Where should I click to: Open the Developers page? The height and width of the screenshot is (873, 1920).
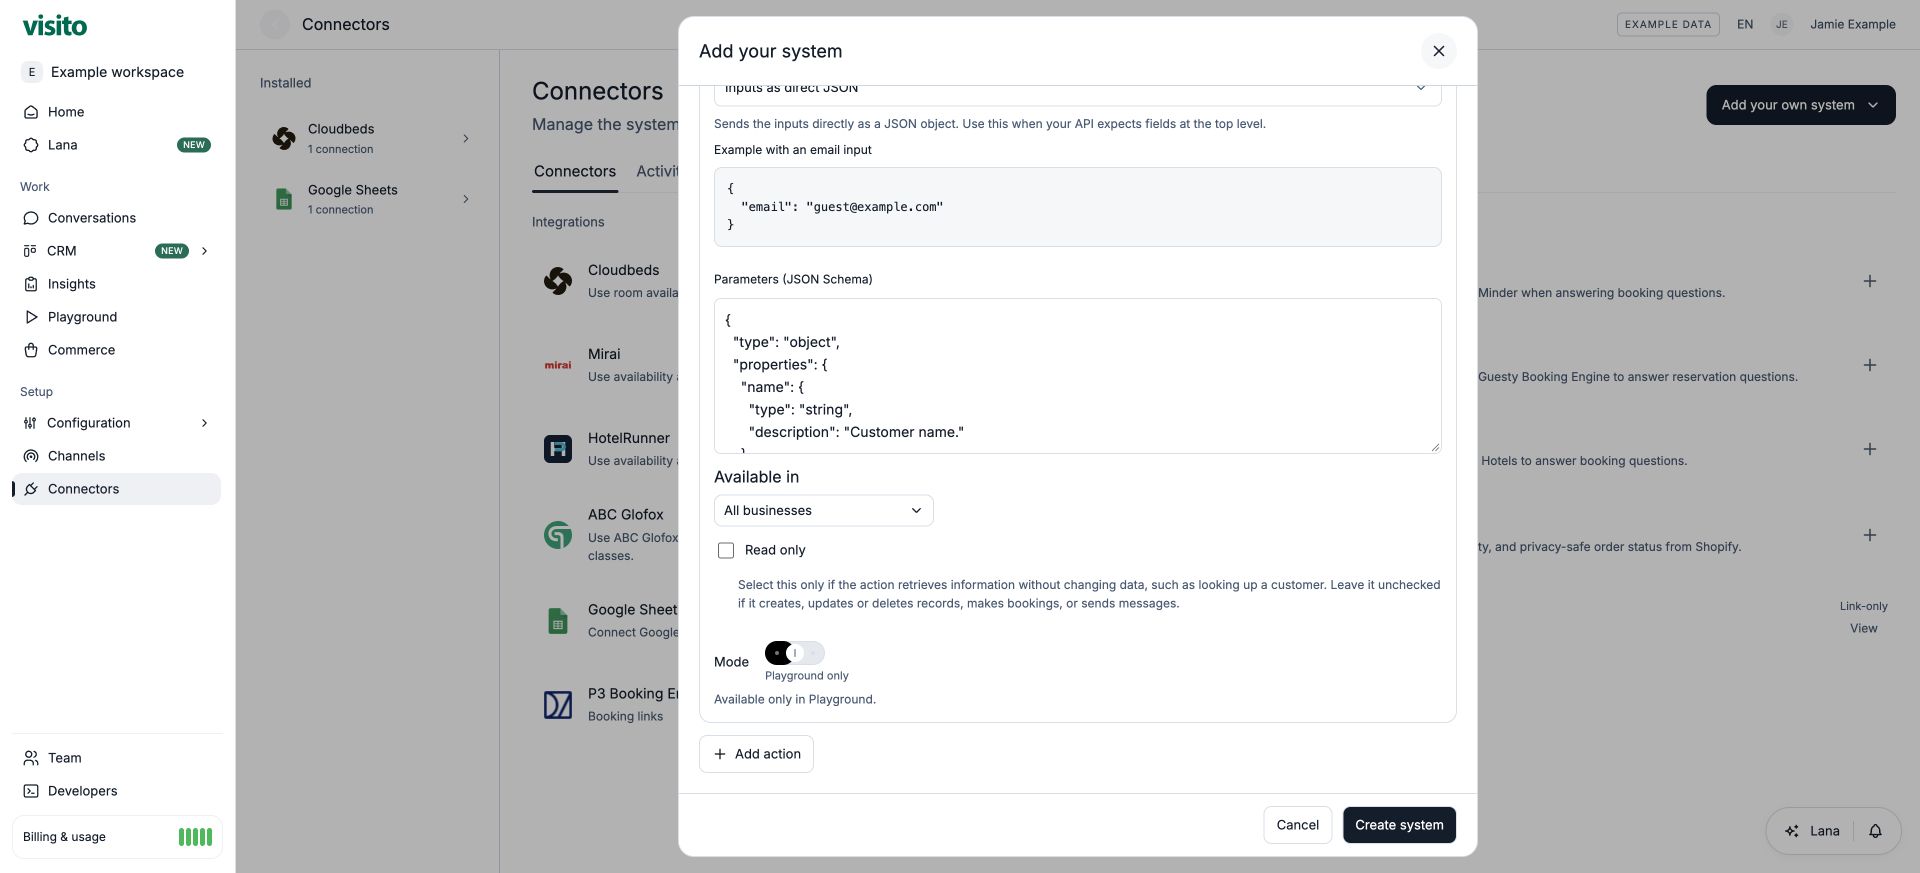tap(116, 791)
